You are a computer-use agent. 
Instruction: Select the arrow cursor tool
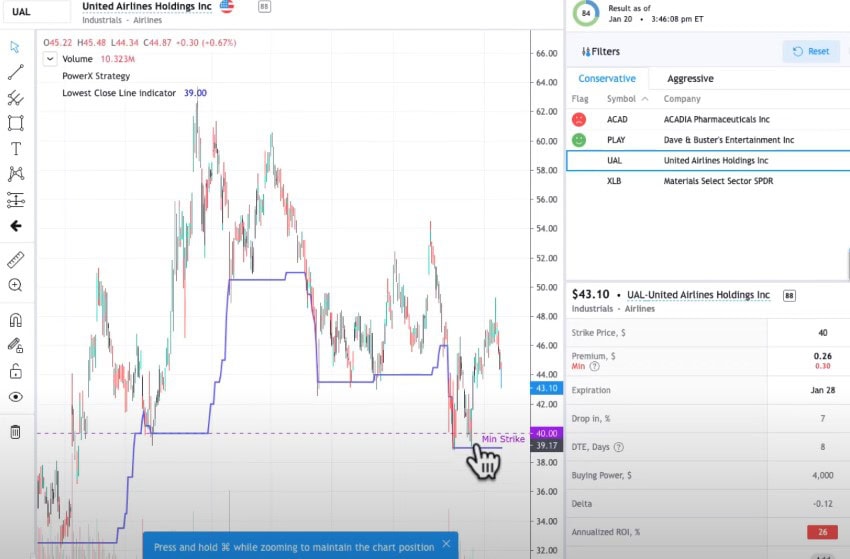15,47
